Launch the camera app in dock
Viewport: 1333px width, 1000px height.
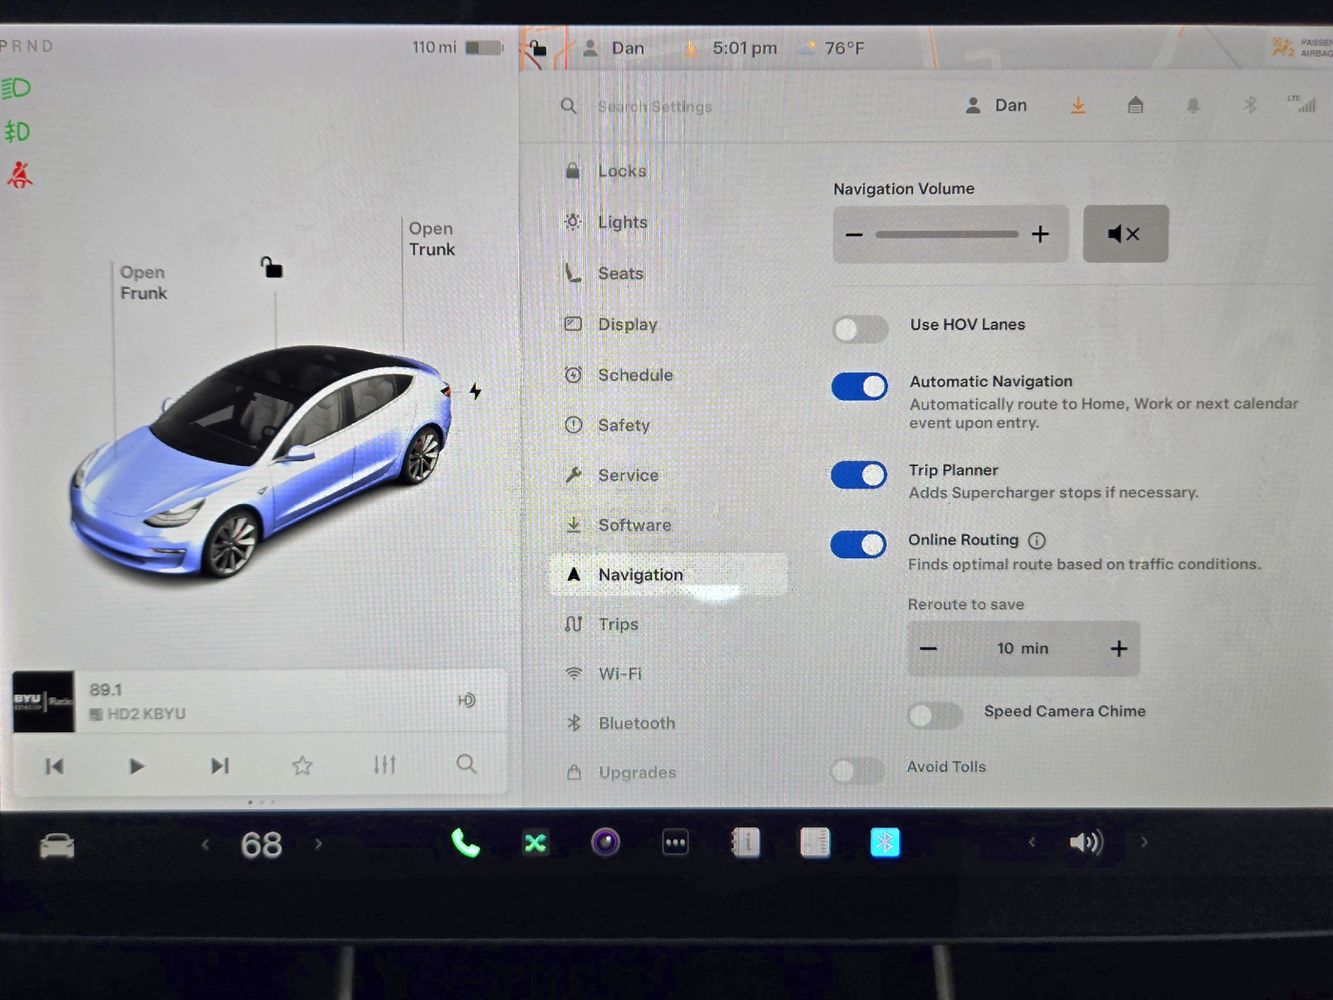pyautogui.click(x=605, y=843)
